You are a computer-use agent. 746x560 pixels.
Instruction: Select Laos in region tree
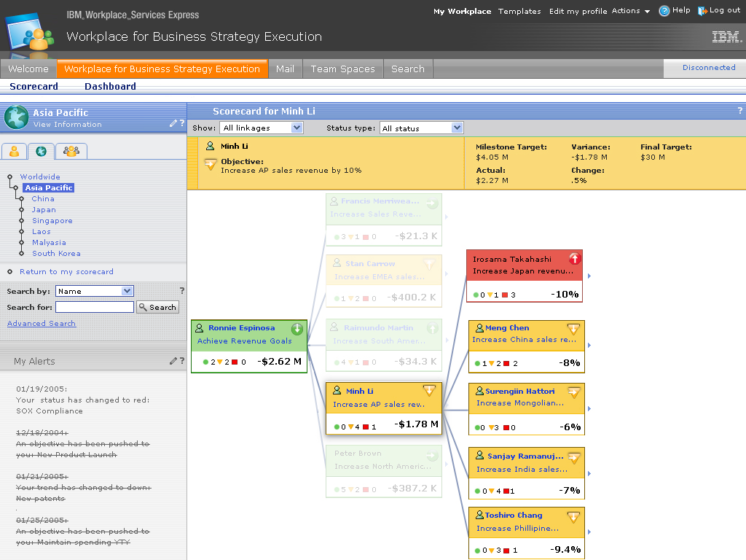tap(41, 232)
